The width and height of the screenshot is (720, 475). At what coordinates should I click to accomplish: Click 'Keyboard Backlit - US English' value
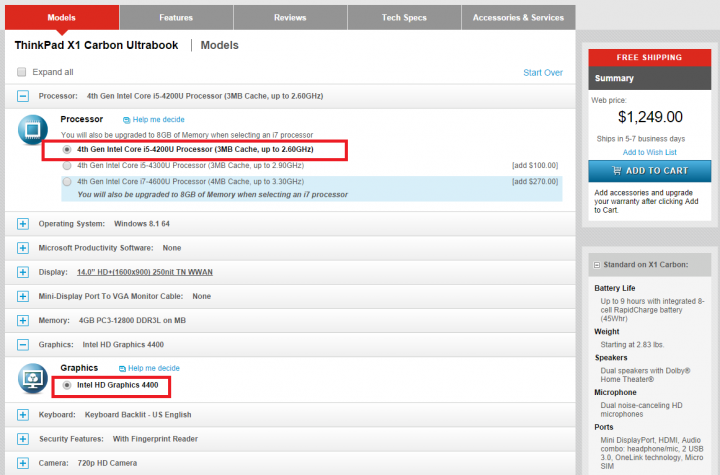[138, 415]
